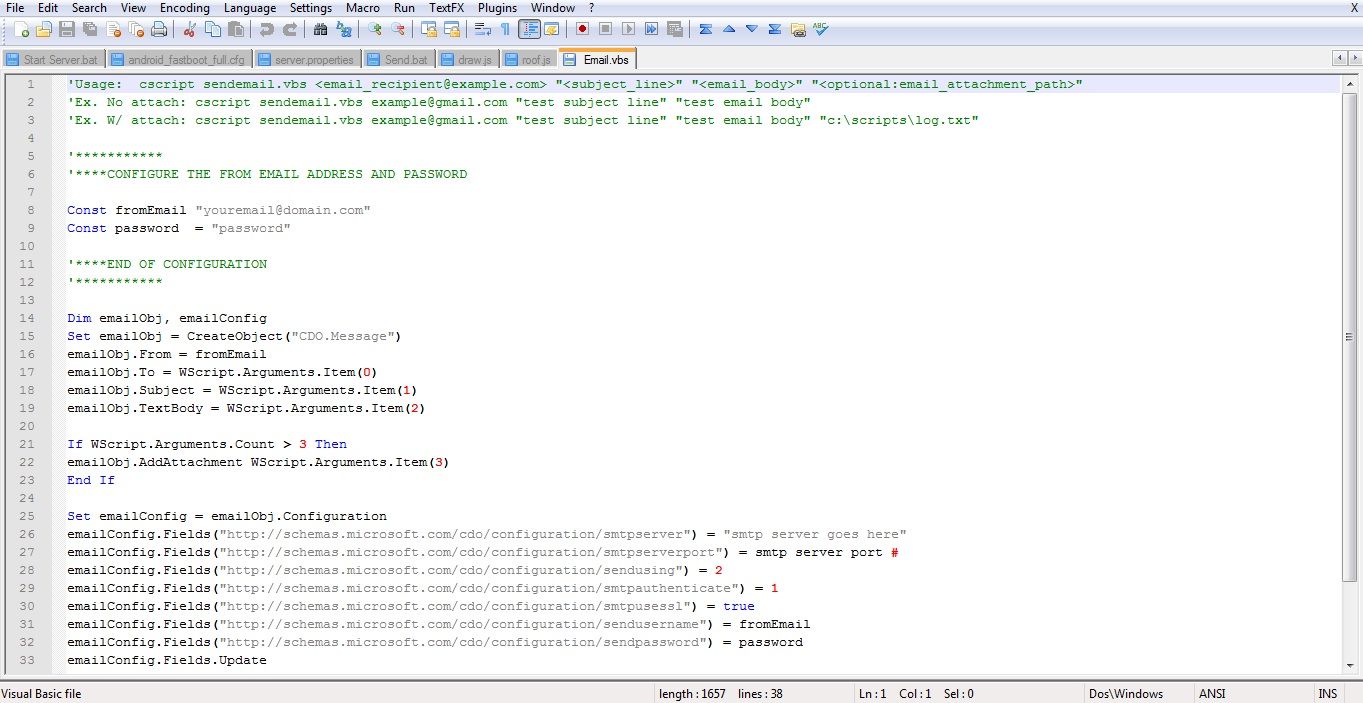Save the current file with Save icon
Screen dimensions: 1363x703
pos(66,30)
